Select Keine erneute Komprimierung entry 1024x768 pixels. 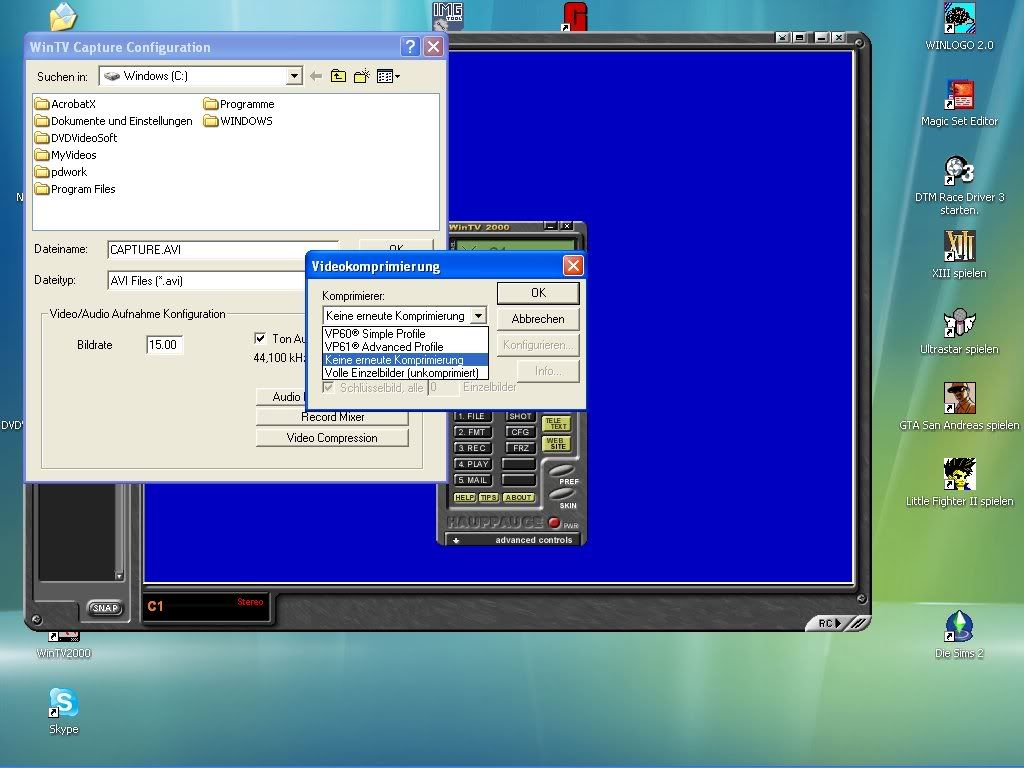pos(405,360)
